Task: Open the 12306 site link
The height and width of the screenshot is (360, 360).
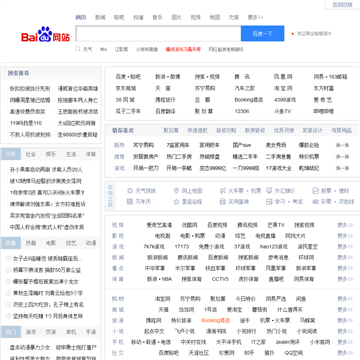Action: click(x=242, y=111)
